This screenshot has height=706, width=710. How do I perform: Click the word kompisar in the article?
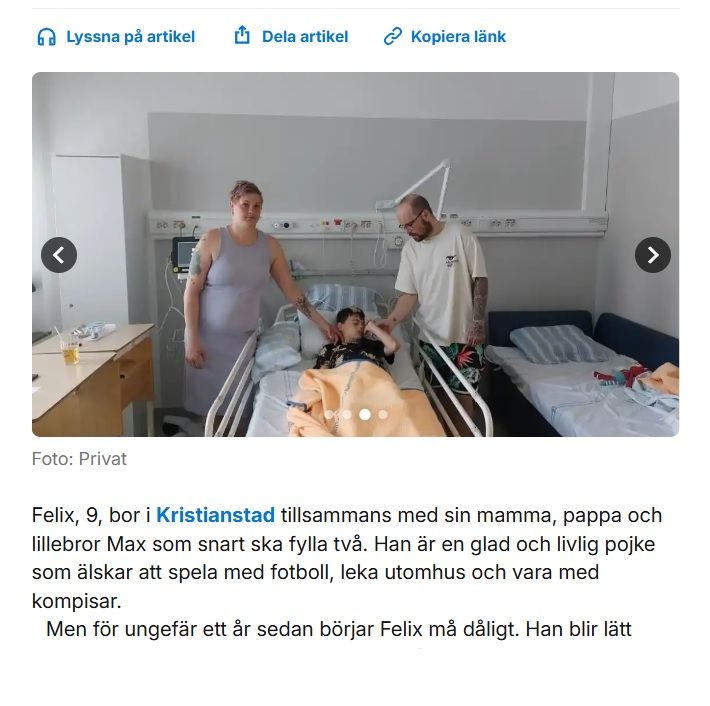point(76,601)
